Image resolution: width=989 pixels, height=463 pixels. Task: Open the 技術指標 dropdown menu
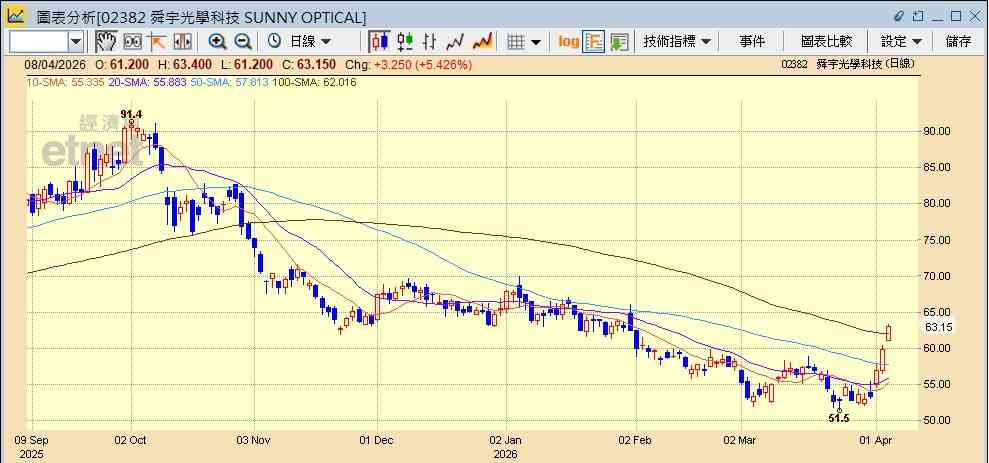point(677,42)
